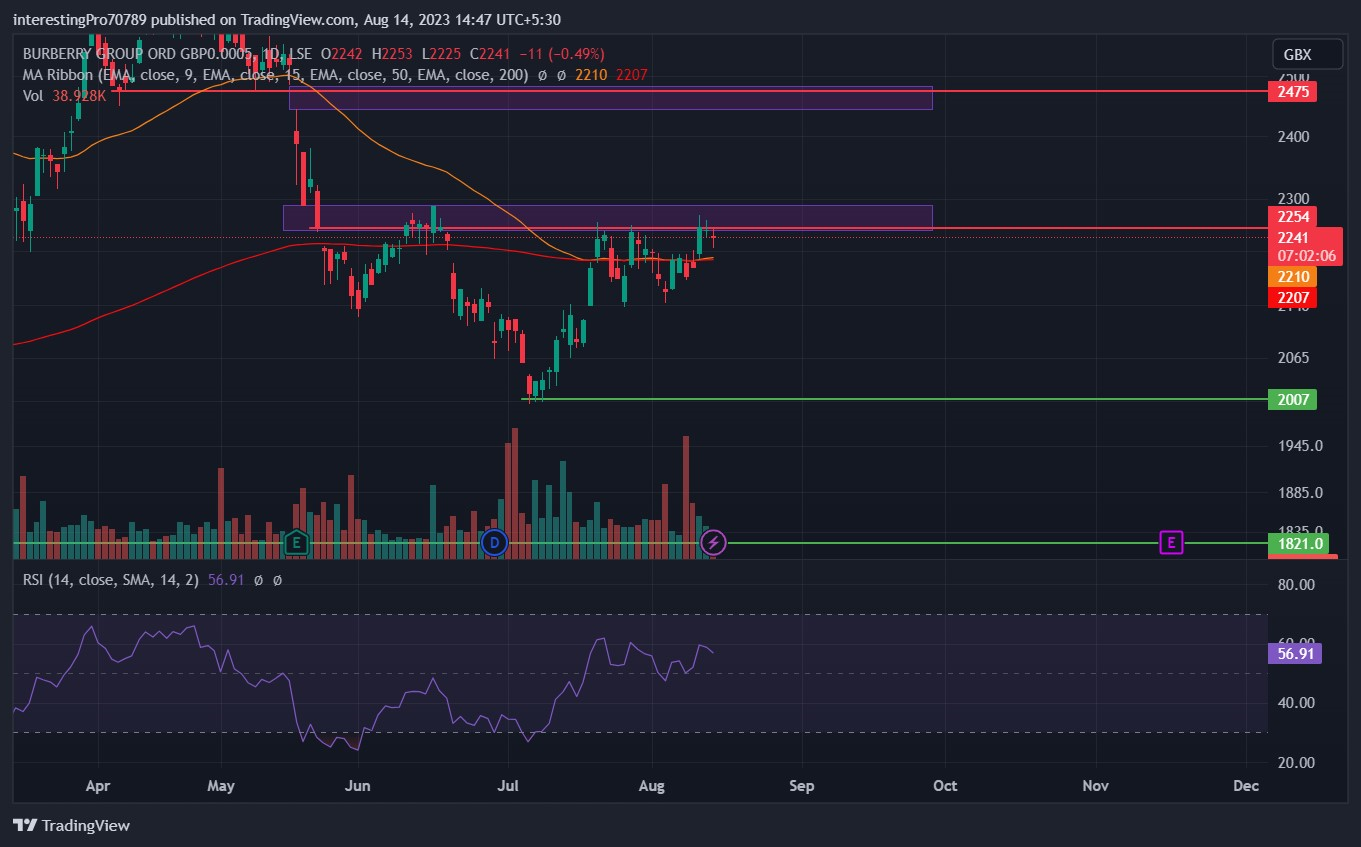This screenshot has height=847, width=1361.
Task: Click the BURBERRY GROUP ORD symbol title
Action: coord(139,54)
